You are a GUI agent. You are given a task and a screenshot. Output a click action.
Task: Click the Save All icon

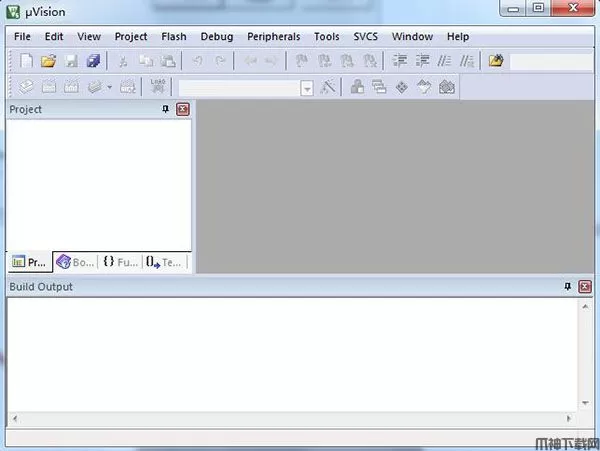pyautogui.click(x=93, y=61)
